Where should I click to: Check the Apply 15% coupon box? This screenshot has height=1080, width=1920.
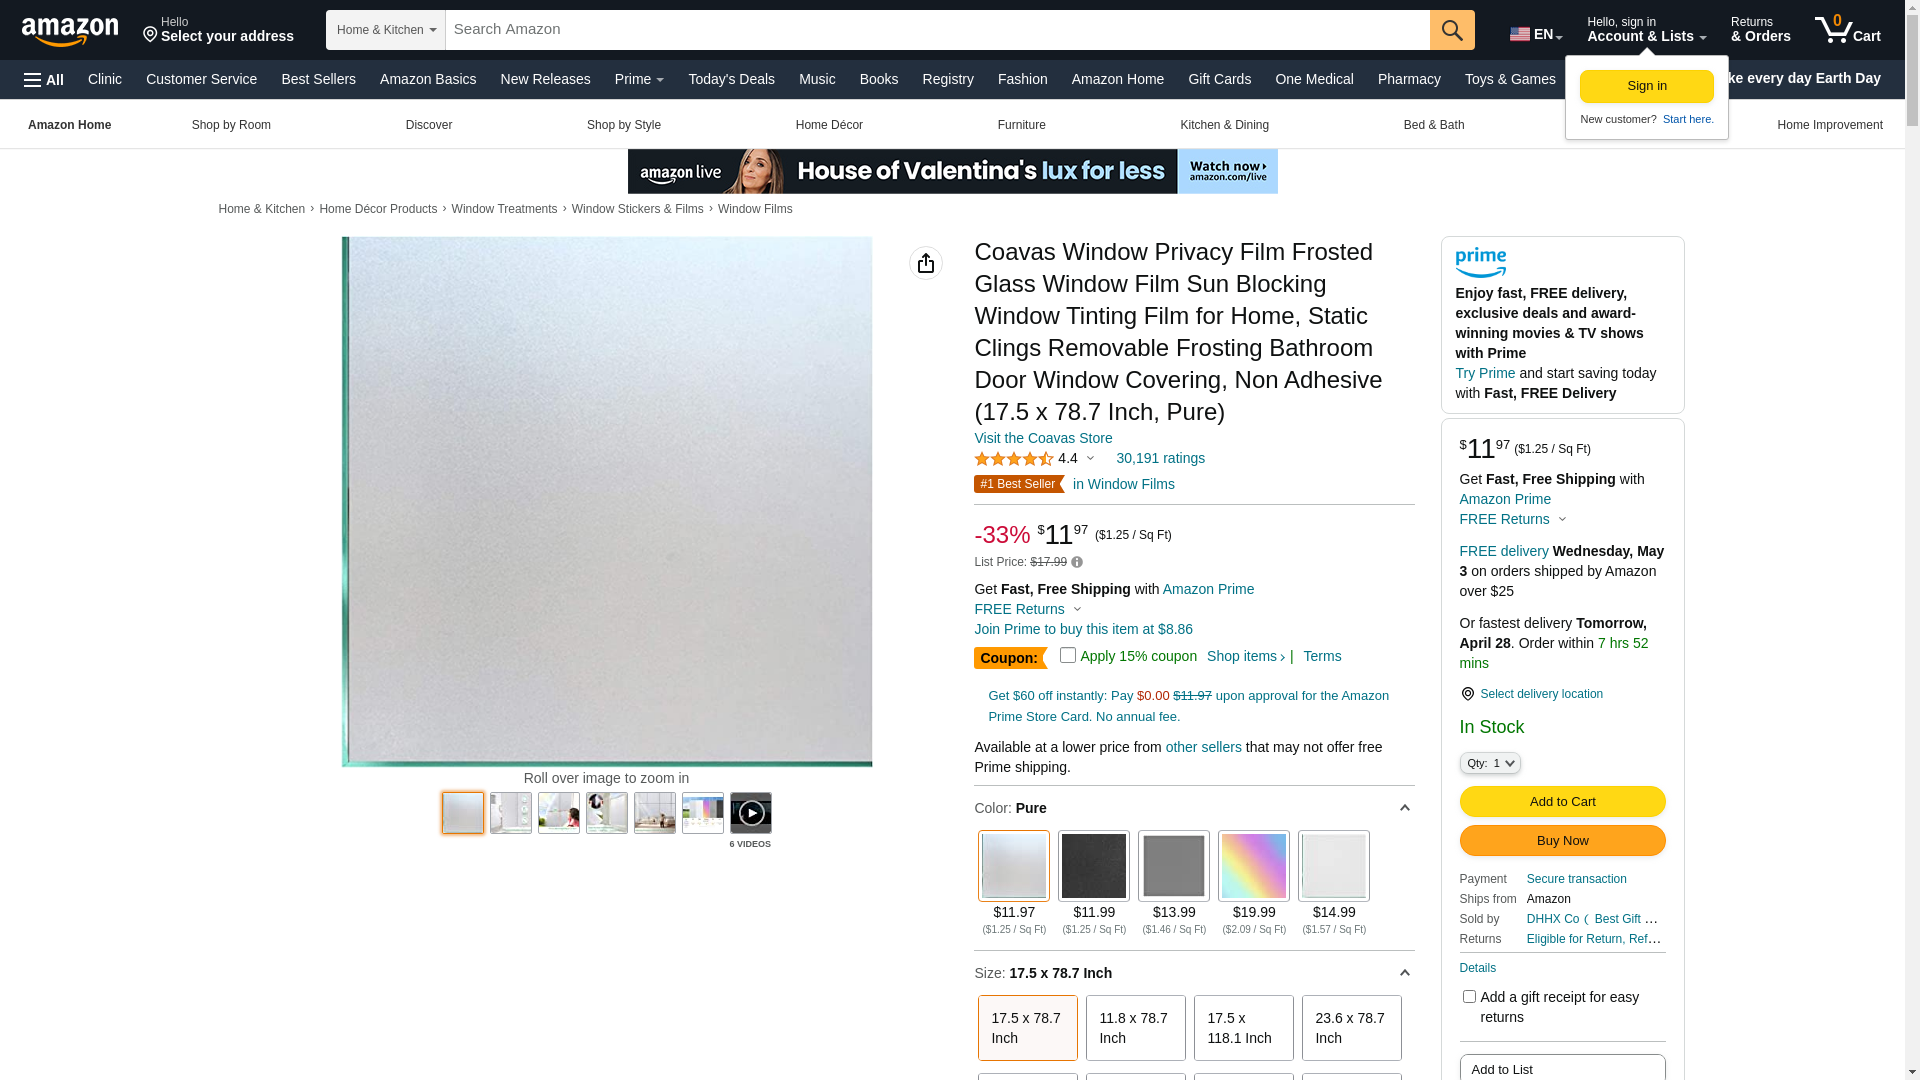(1068, 656)
